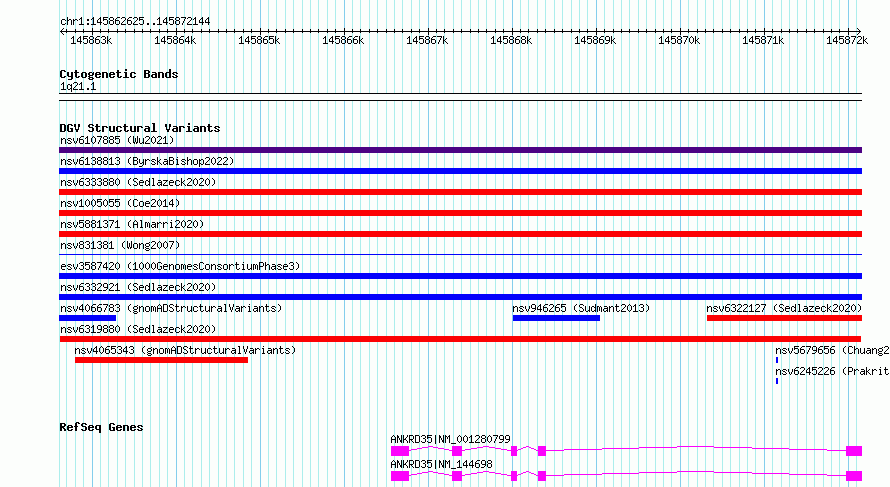Image resolution: width=890 pixels, height=487 pixels.
Task: Click the 1q21.1 cytogenetic band bar
Action: pos(460,97)
